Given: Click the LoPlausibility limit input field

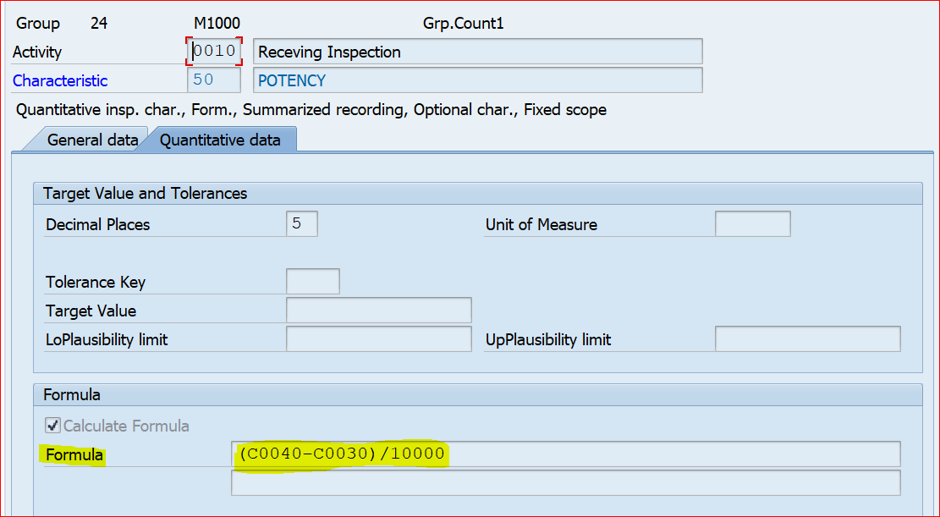Looking at the screenshot, I should click(x=379, y=339).
